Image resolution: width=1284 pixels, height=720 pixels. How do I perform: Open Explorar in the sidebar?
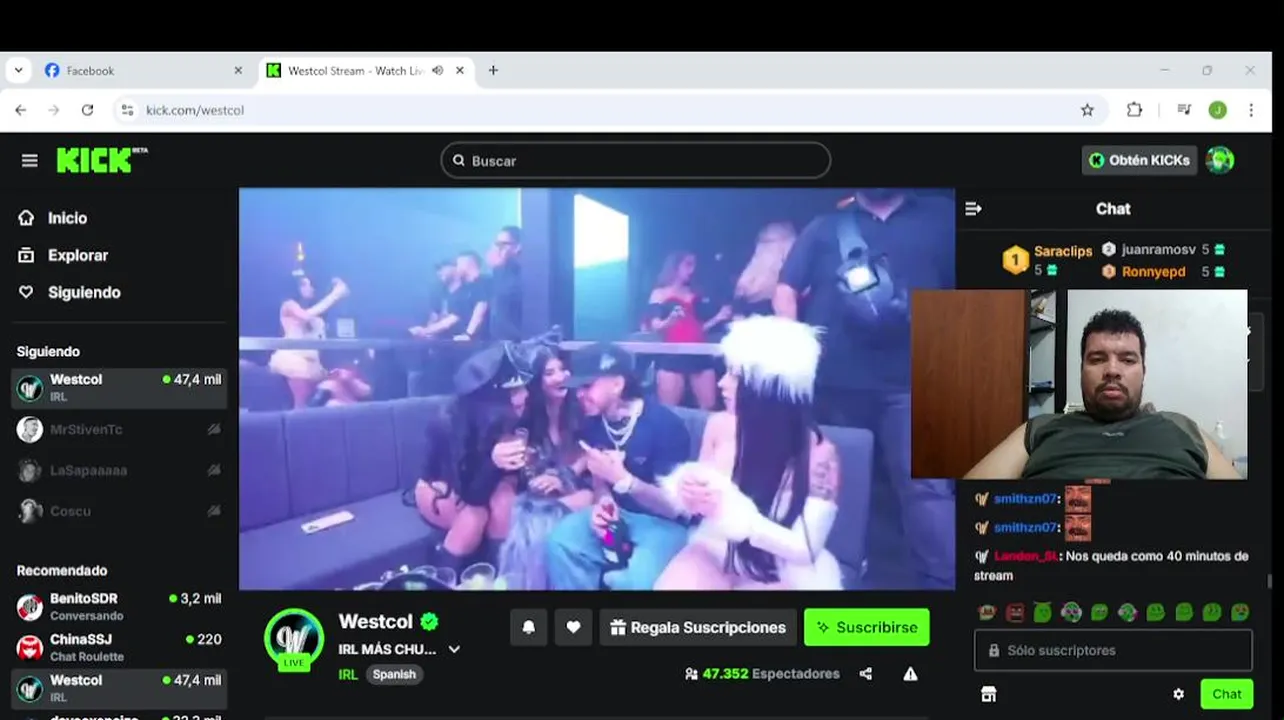(63, 255)
